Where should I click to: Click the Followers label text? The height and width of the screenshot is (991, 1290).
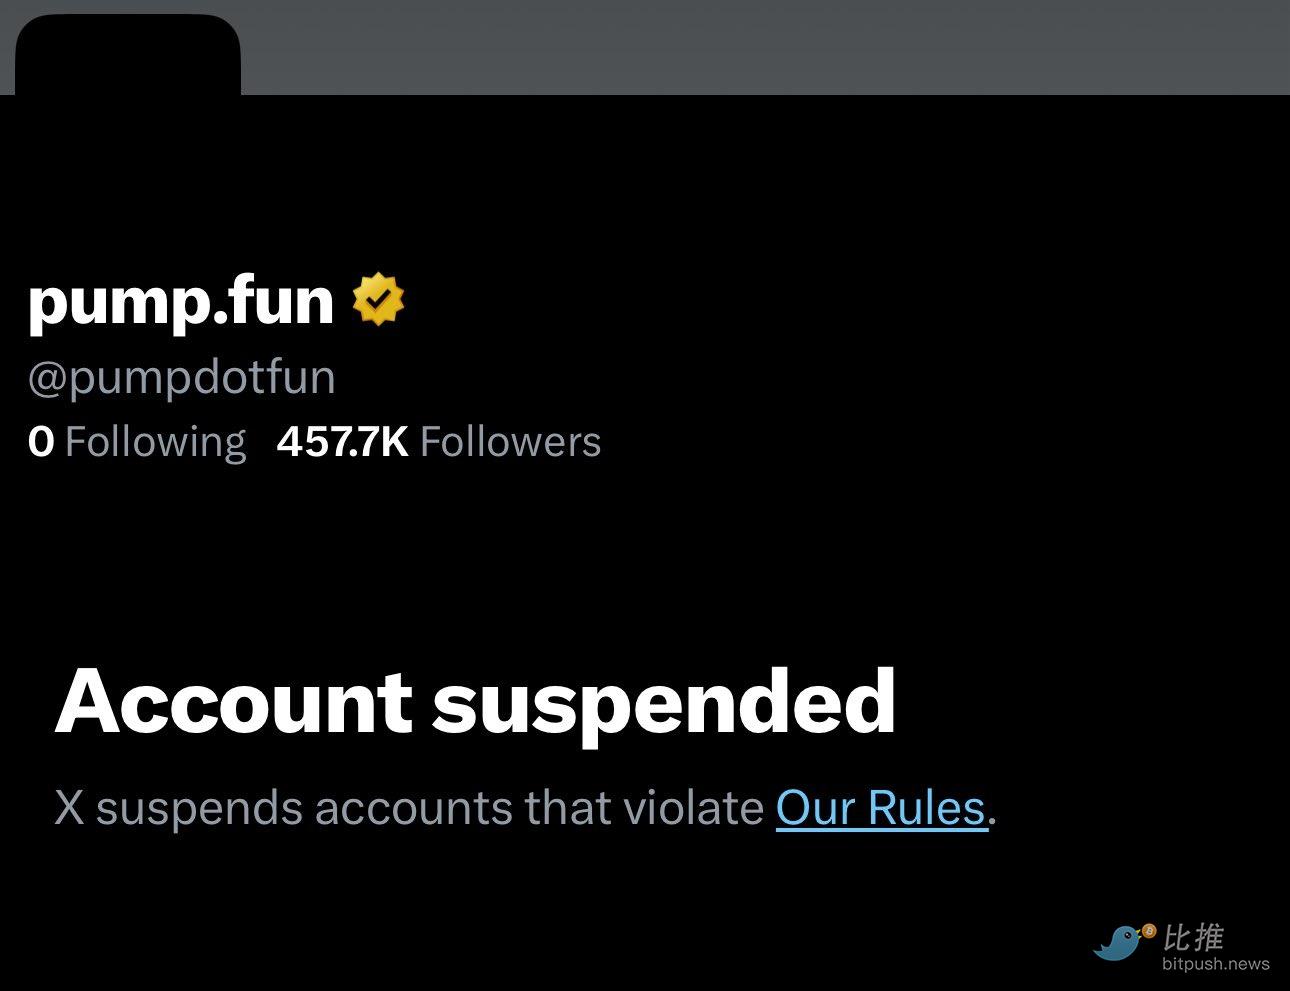509,441
